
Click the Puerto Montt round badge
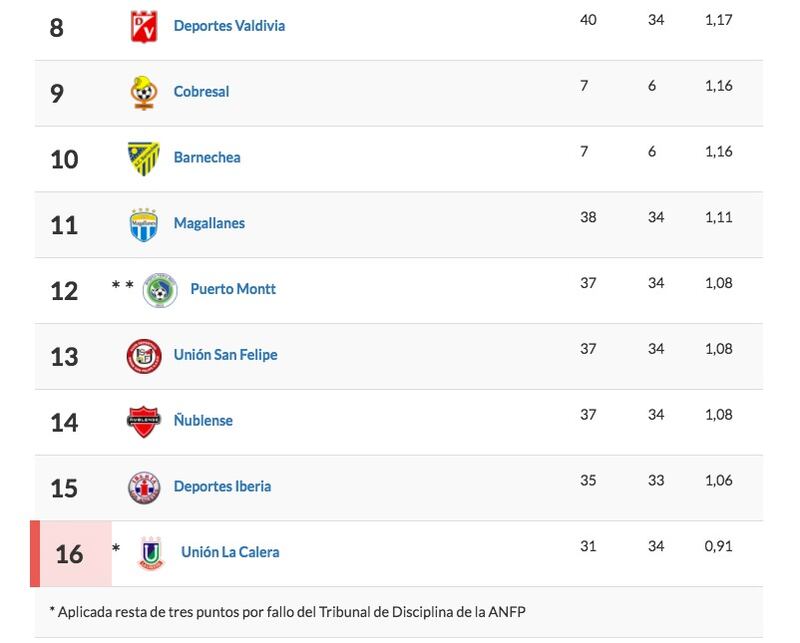pos(160,290)
